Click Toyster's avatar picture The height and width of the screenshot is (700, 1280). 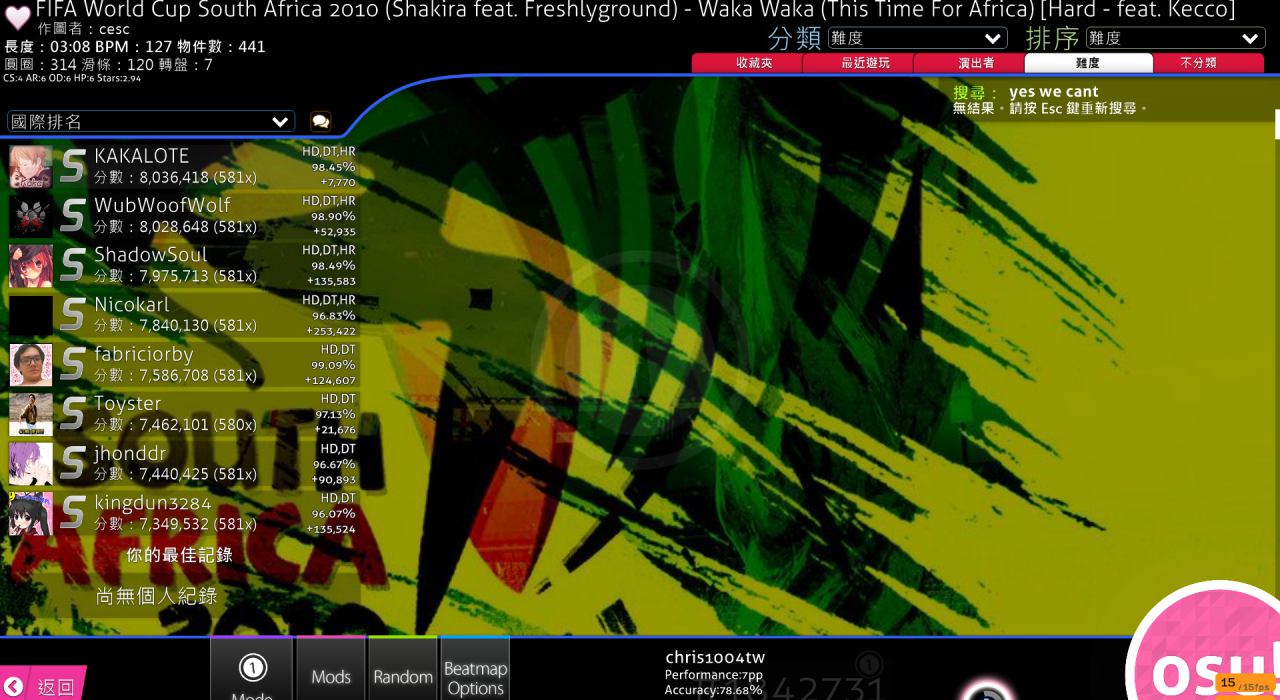click(31, 414)
